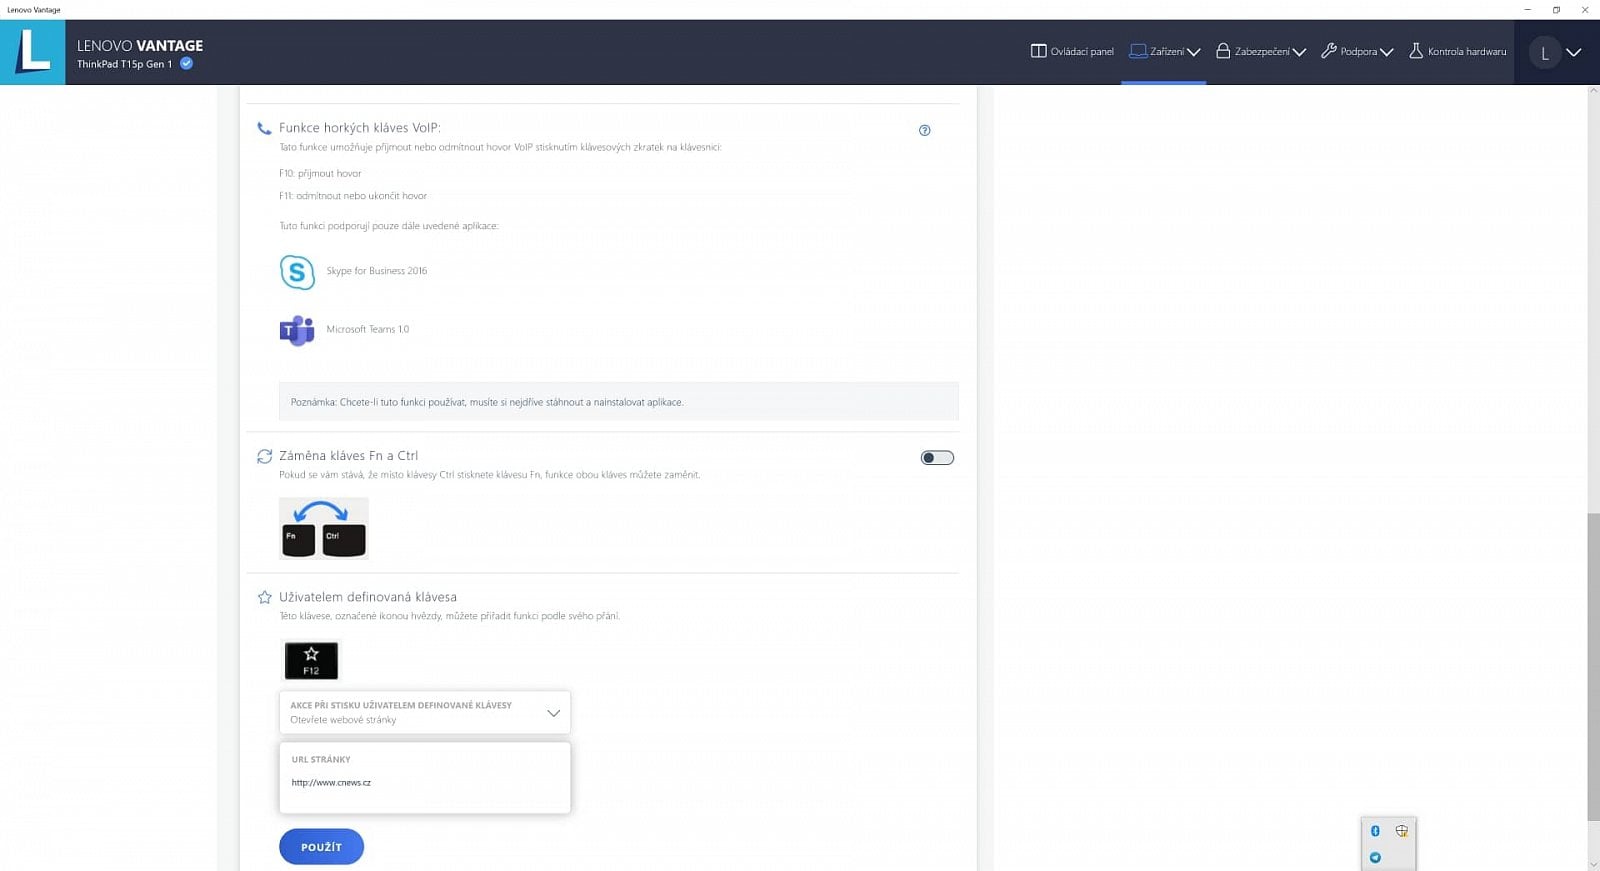Click the Bluetooth tray icon

point(1375,831)
